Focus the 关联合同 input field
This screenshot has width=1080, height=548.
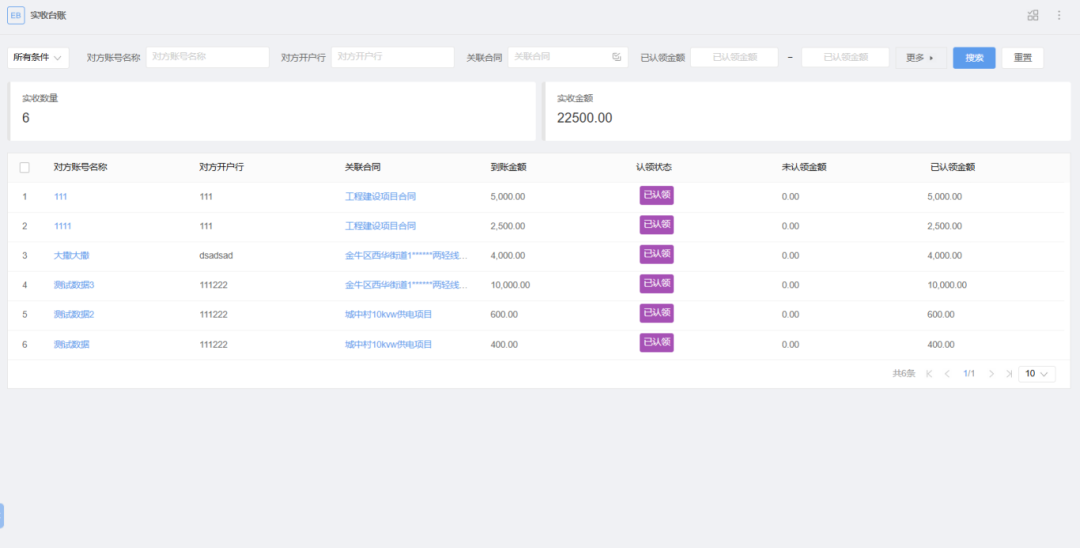coord(568,57)
